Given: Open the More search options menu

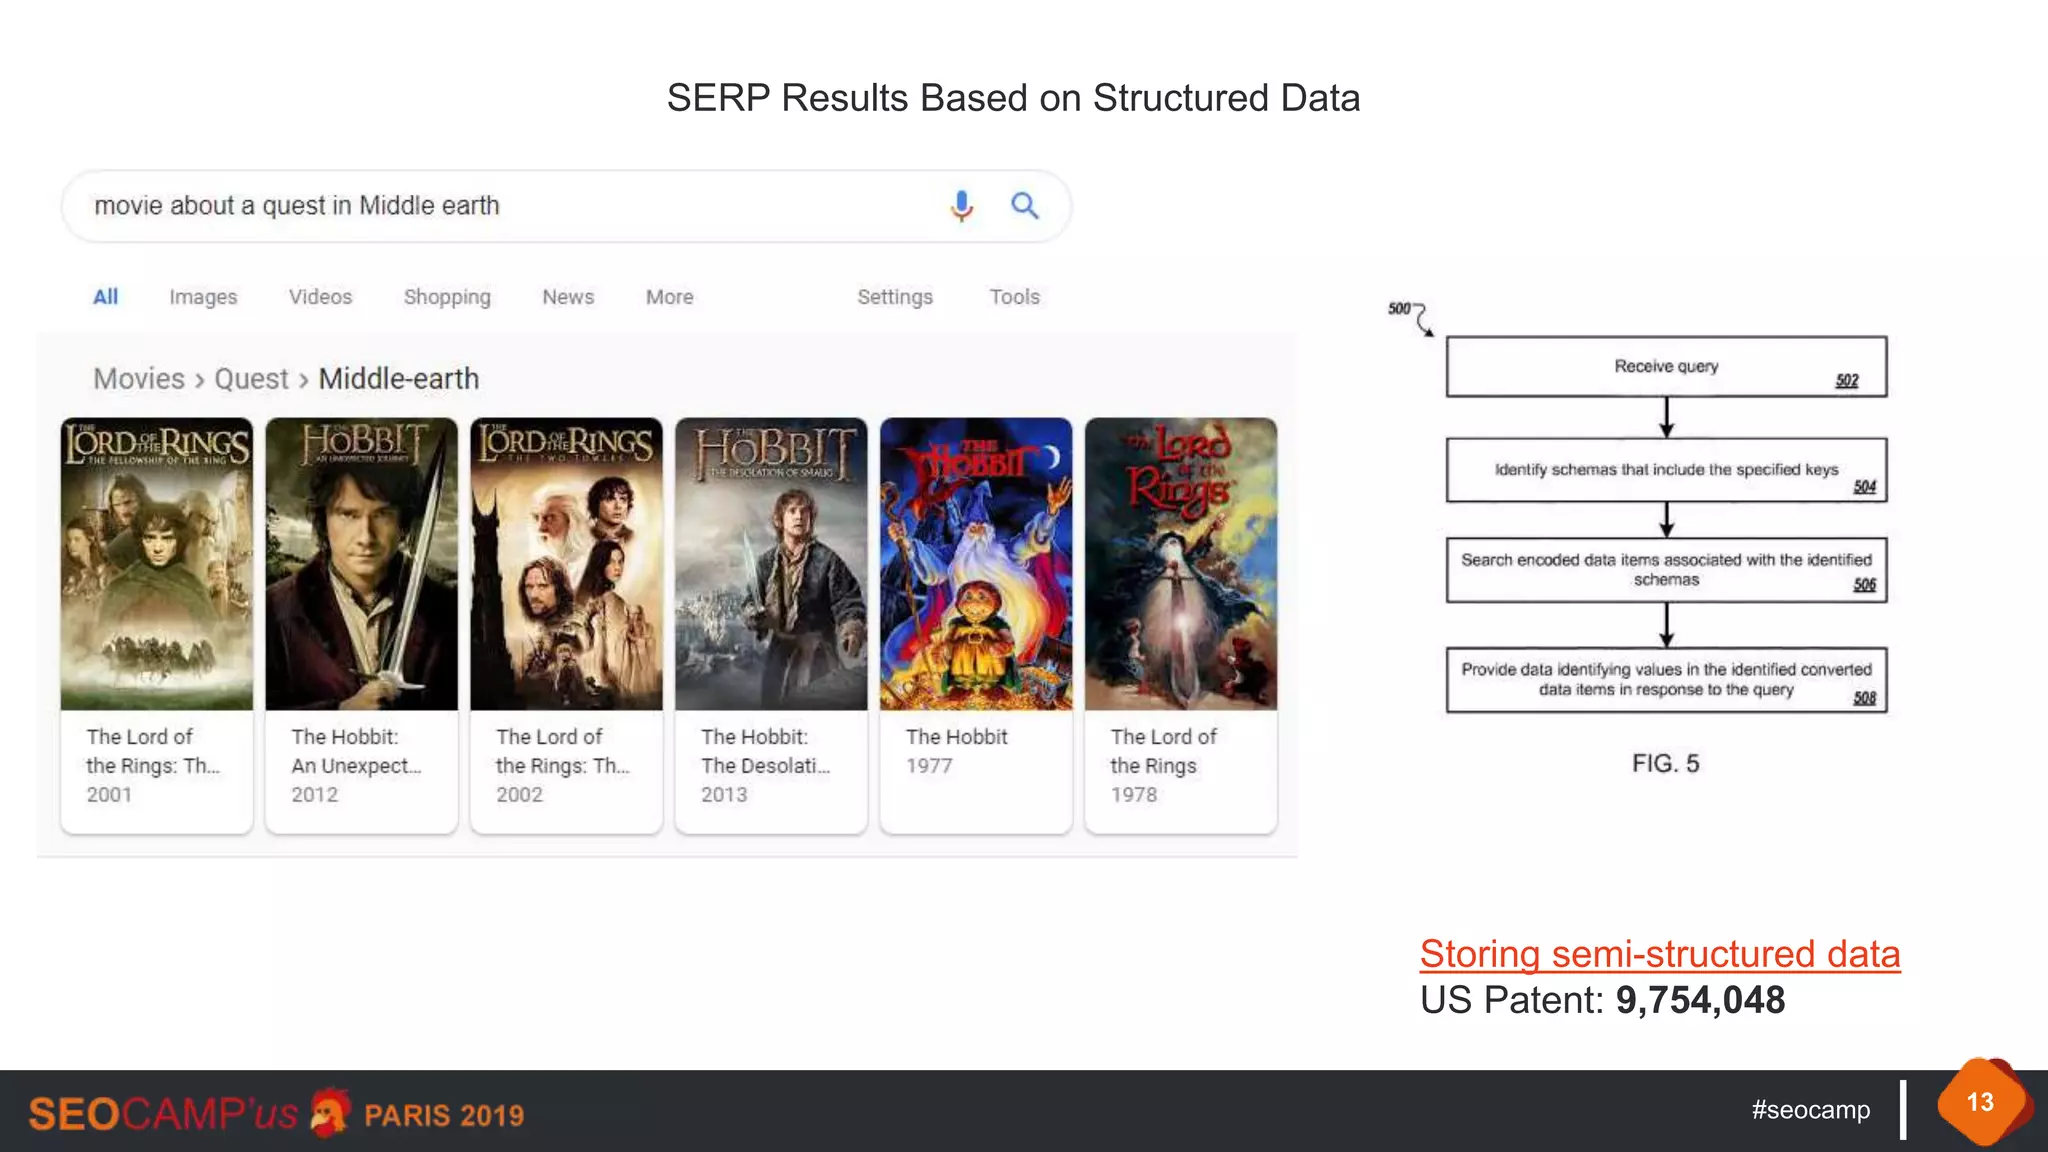Looking at the screenshot, I should [669, 297].
